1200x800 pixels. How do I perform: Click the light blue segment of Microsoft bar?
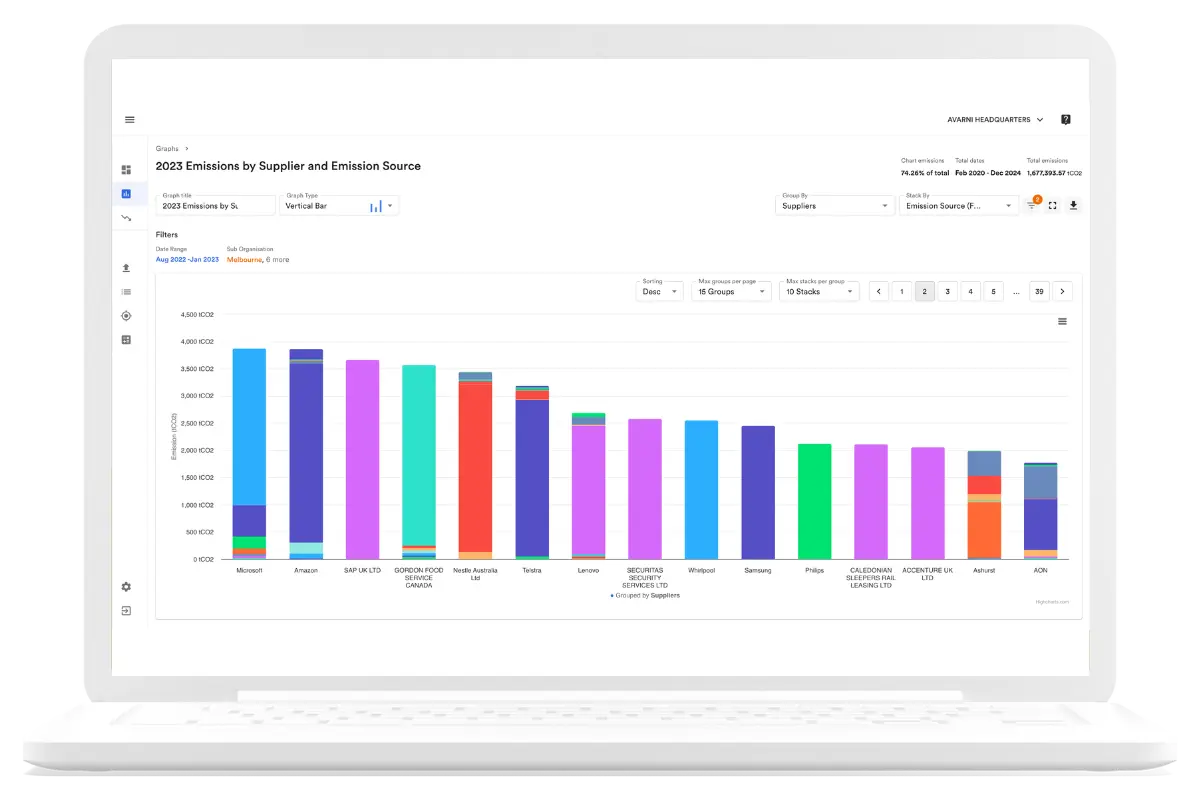pyautogui.click(x=249, y=427)
